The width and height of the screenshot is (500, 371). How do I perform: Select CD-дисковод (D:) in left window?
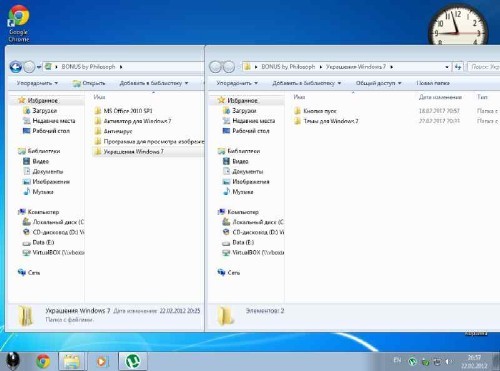coord(53,232)
